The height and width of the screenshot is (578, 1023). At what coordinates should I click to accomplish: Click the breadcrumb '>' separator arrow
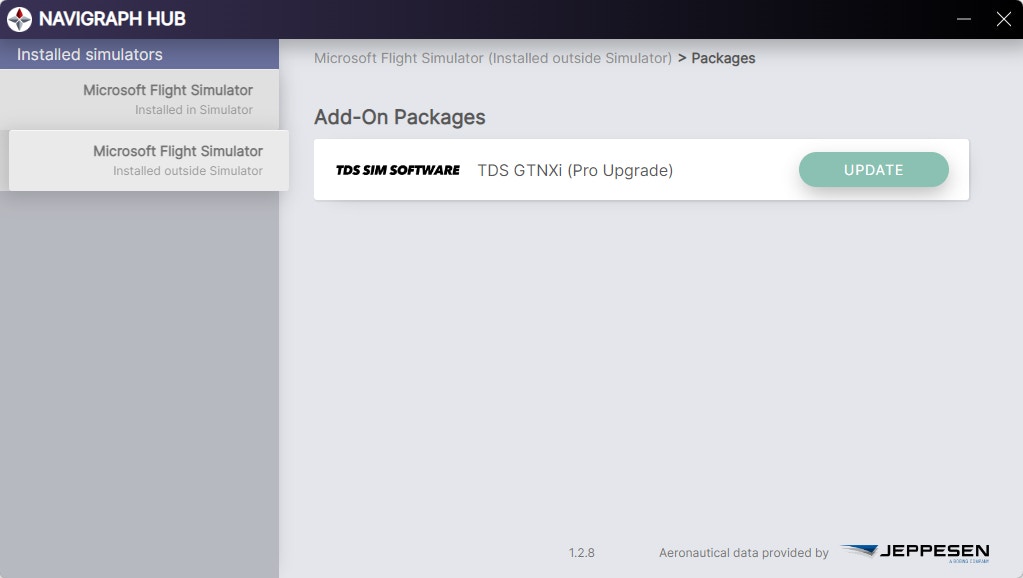pos(682,58)
